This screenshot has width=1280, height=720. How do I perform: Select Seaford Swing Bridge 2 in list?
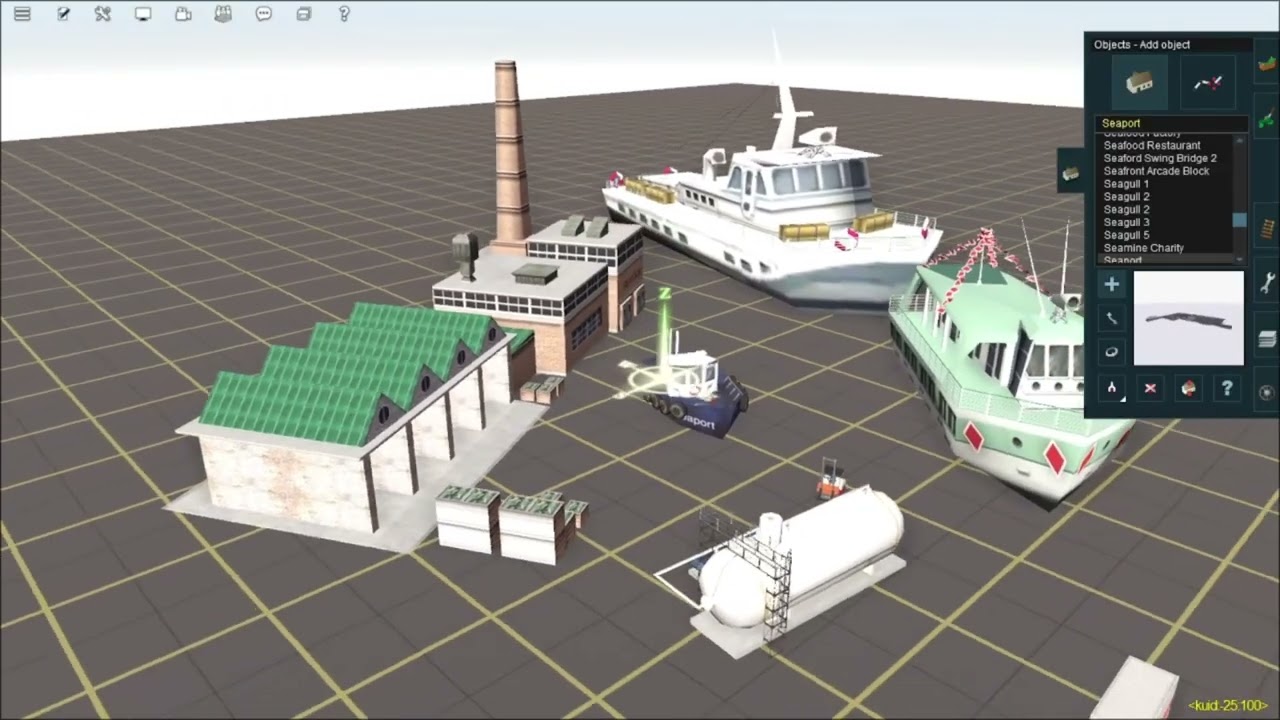click(x=1160, y=158)
